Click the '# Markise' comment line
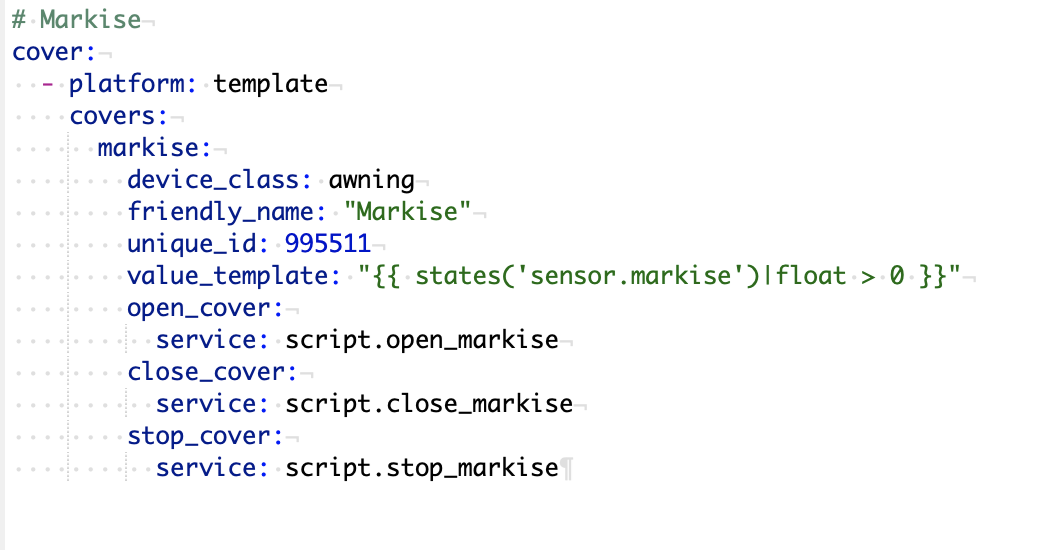The width and height of the screenshot is (1050, 550). coord(76,19)
